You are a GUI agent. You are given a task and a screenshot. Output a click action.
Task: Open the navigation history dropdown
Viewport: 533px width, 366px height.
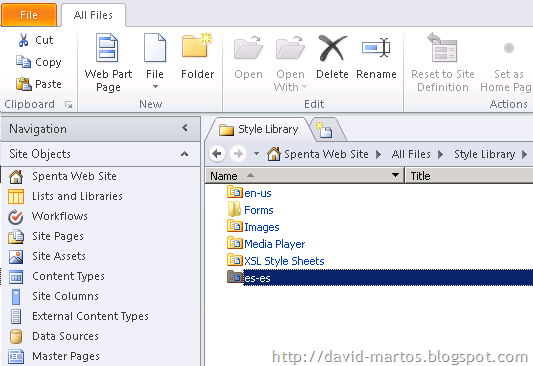coord(256,154)
